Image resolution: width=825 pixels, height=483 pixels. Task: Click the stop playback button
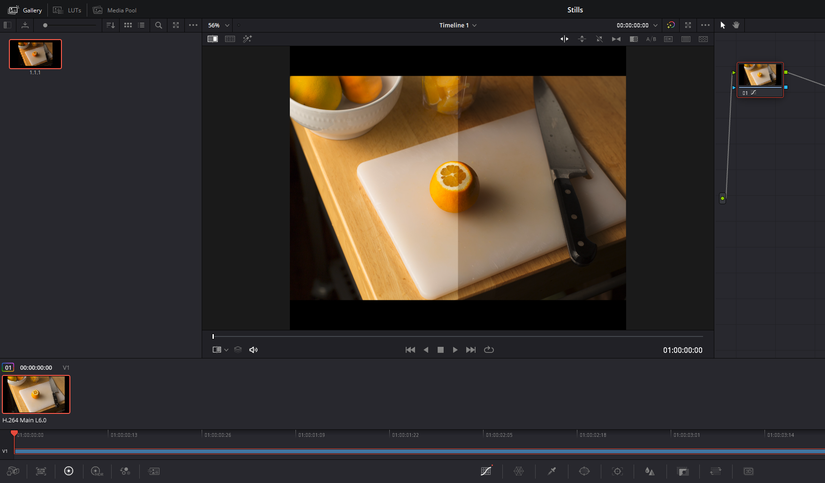click(440, 350)
